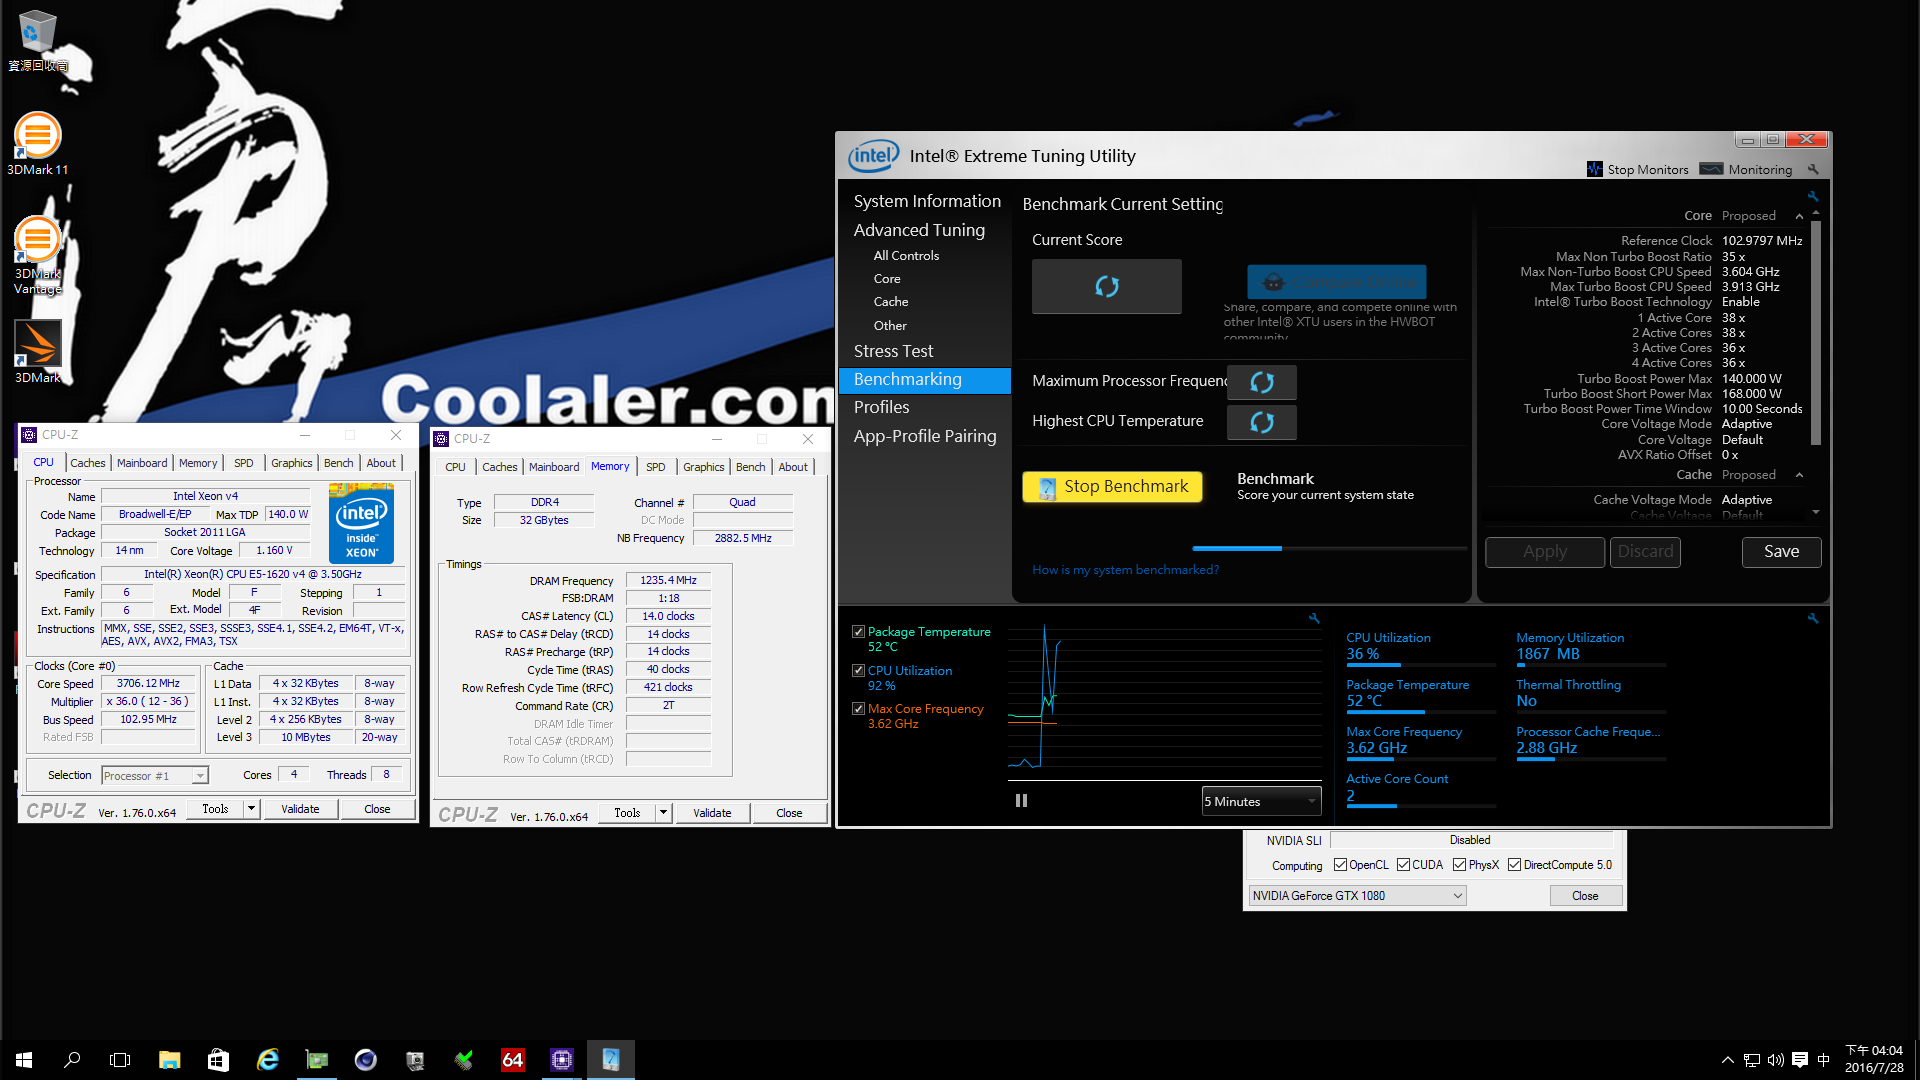The width and height of the screenshot is (1920, 1080).
Task: Switch to CPU-Z taskbar icon
Action: [561, 1060]
